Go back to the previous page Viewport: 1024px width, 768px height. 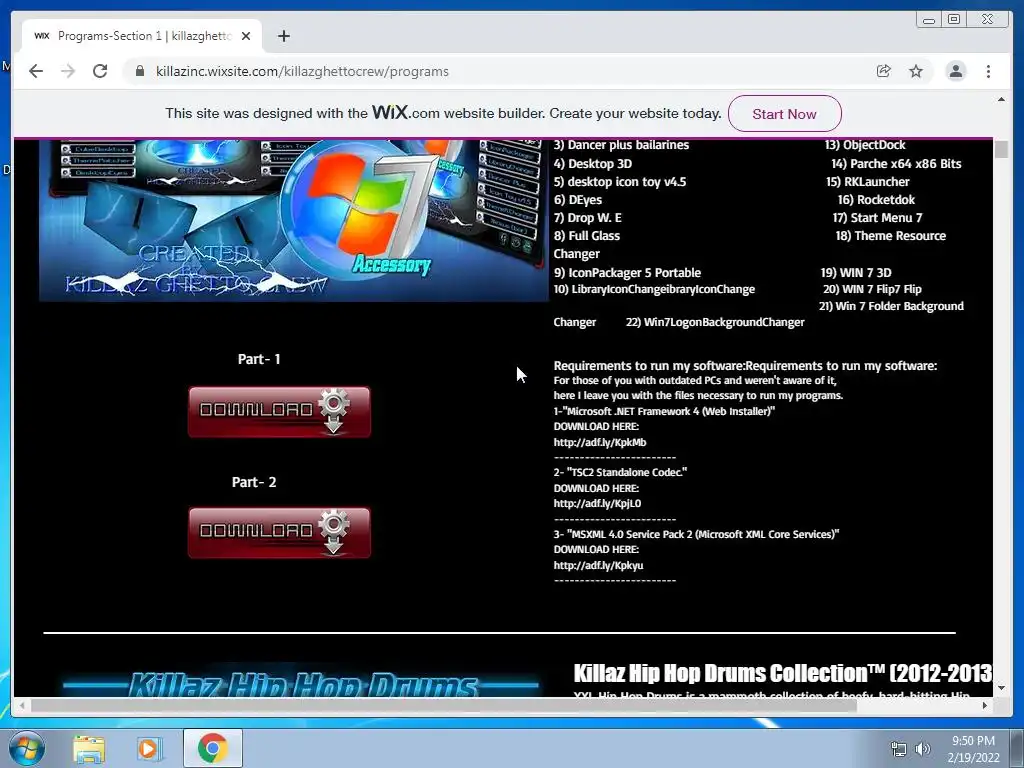[x=36, y=71]
